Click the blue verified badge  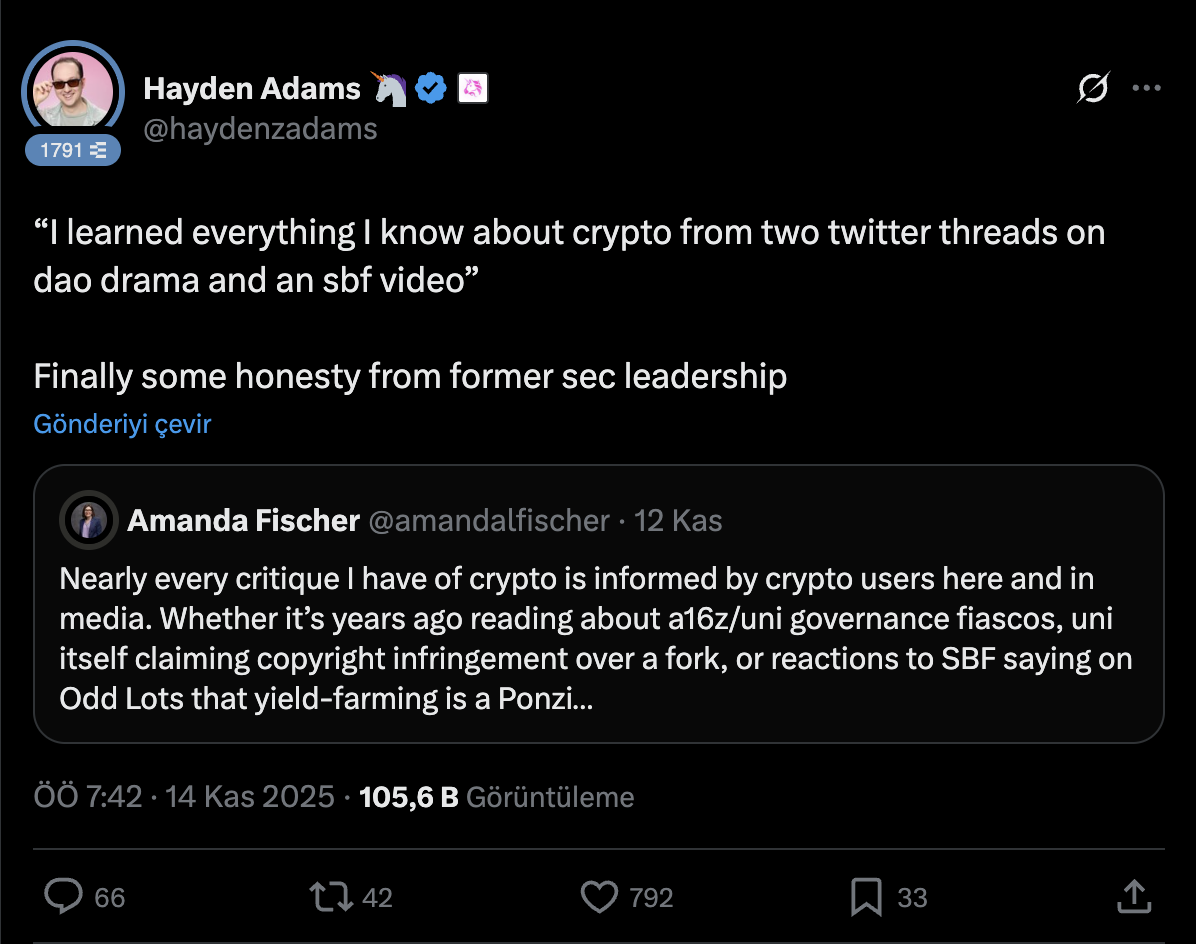point(431,89)
